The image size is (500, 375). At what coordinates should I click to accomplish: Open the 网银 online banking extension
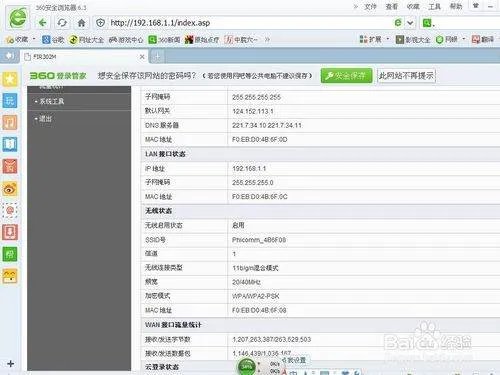[x=447, y=39]
